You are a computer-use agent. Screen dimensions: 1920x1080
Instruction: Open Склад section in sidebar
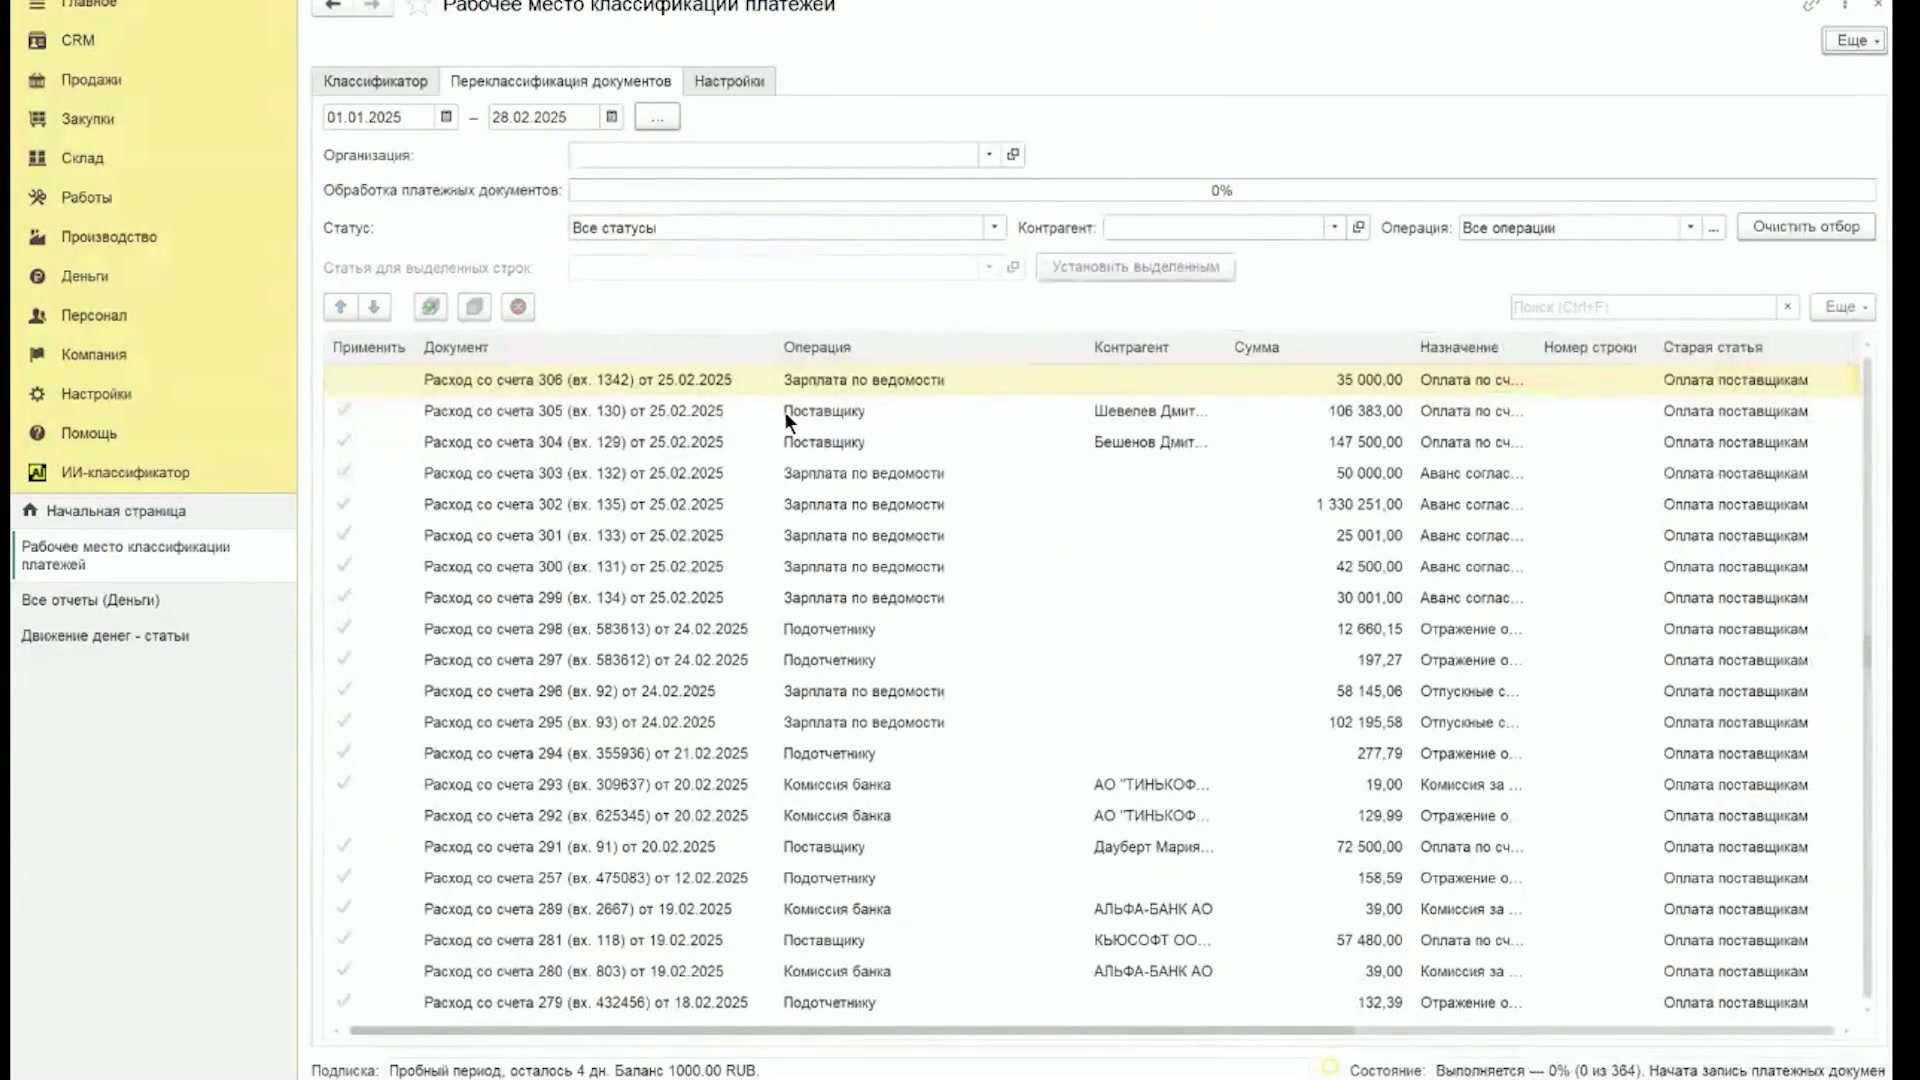point(82,158)
